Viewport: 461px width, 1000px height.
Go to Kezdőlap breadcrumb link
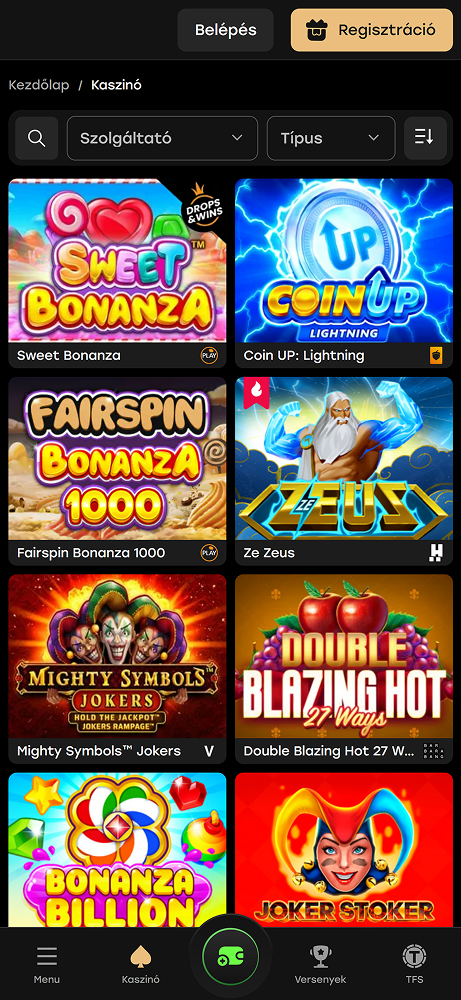click(39, 85)
